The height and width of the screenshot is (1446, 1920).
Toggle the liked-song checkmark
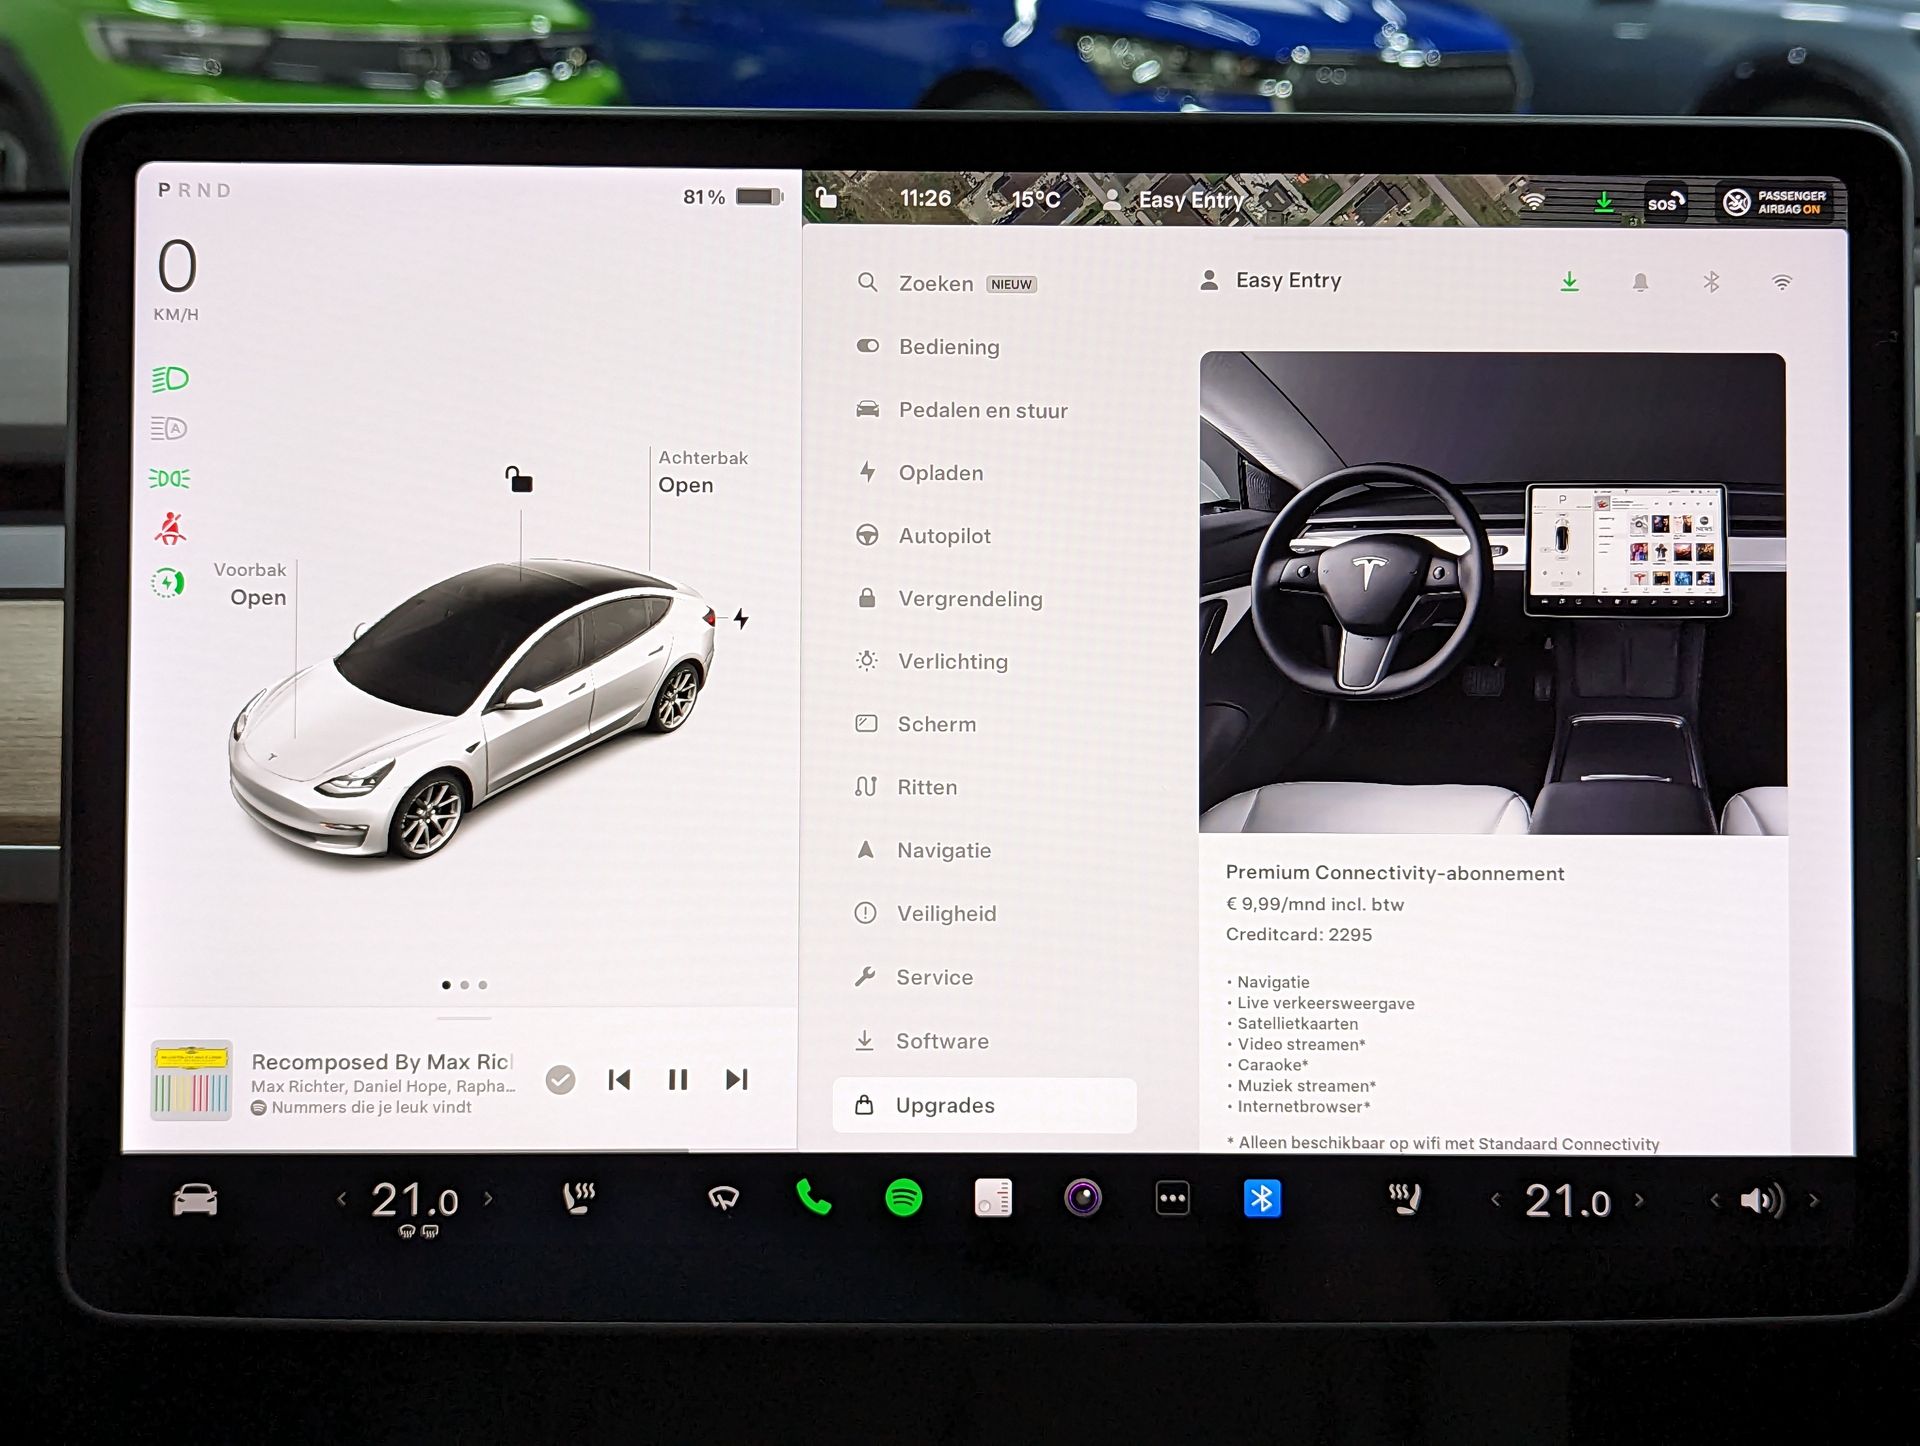coord(561,1080)
